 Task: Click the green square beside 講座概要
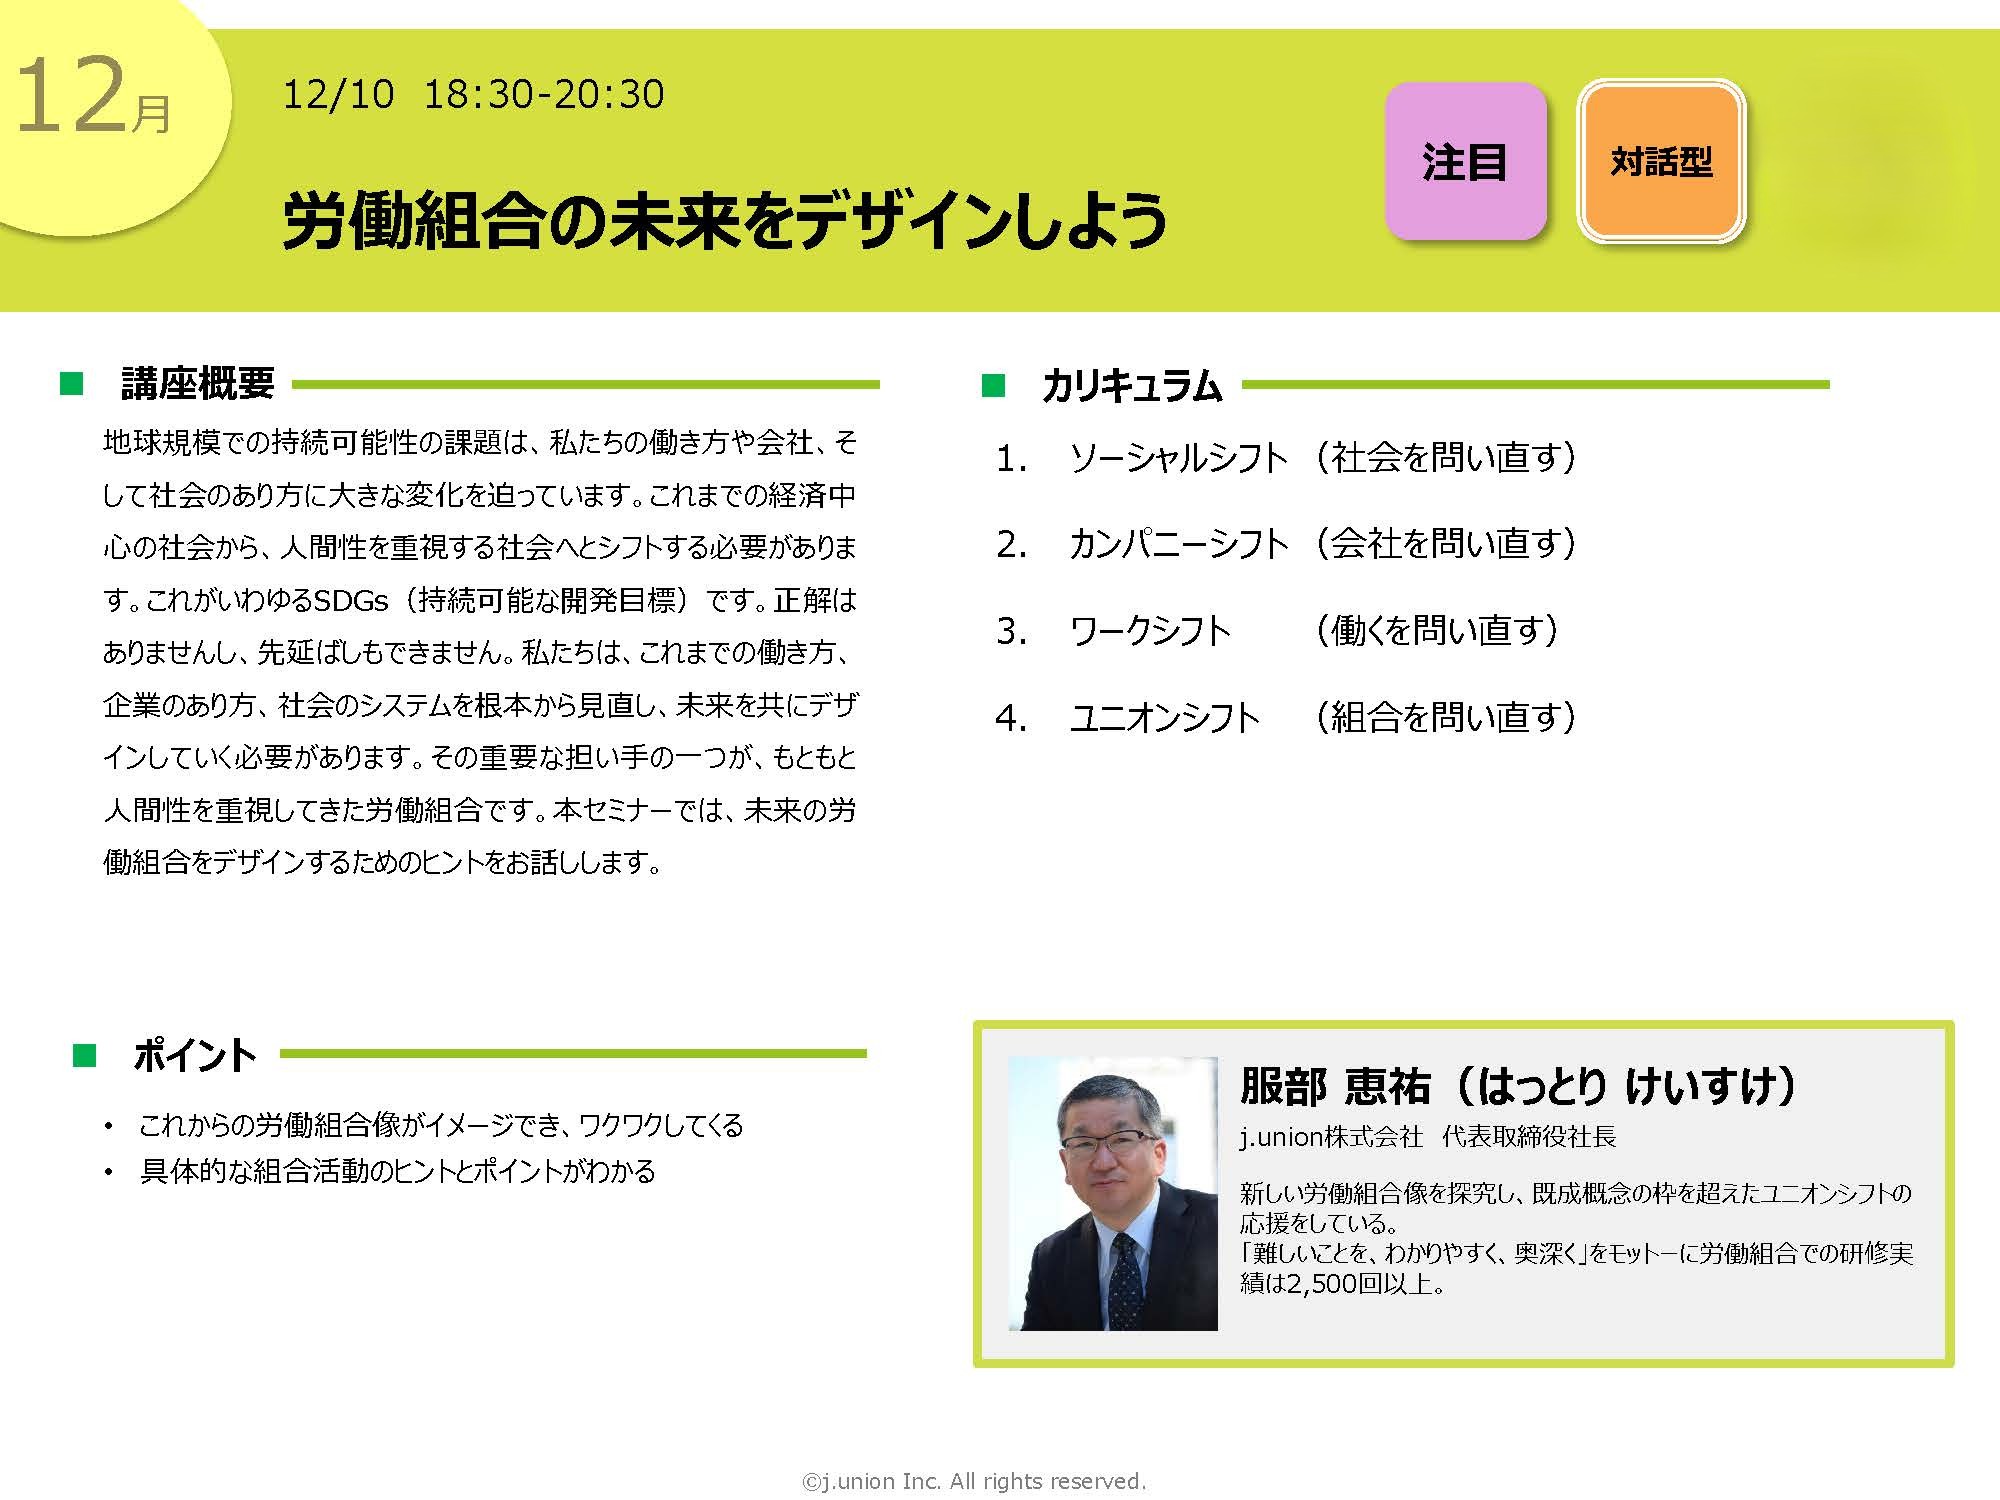(72, 384)
